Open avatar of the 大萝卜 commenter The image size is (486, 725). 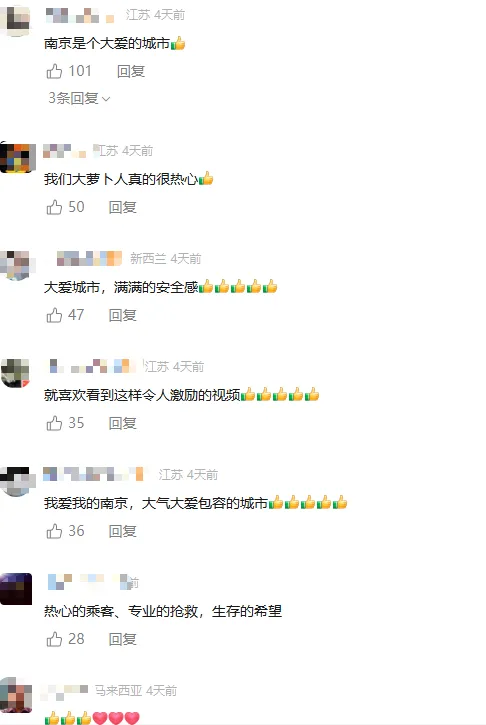tap(18, 157)
